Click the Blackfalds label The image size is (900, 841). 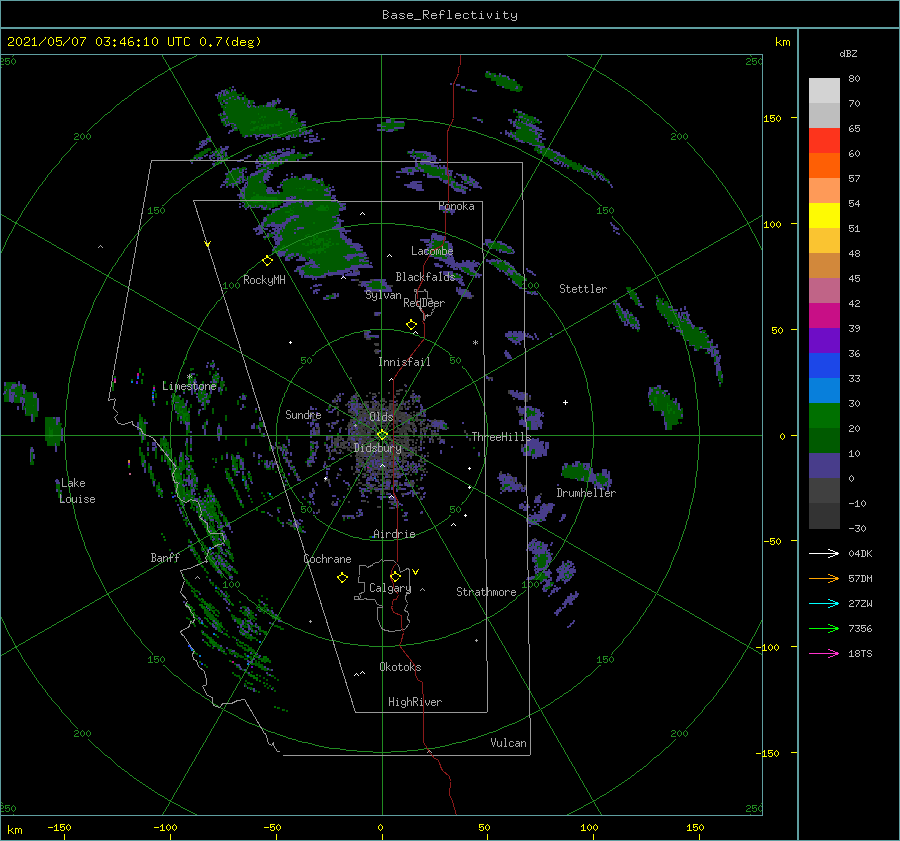pos(425,277)
